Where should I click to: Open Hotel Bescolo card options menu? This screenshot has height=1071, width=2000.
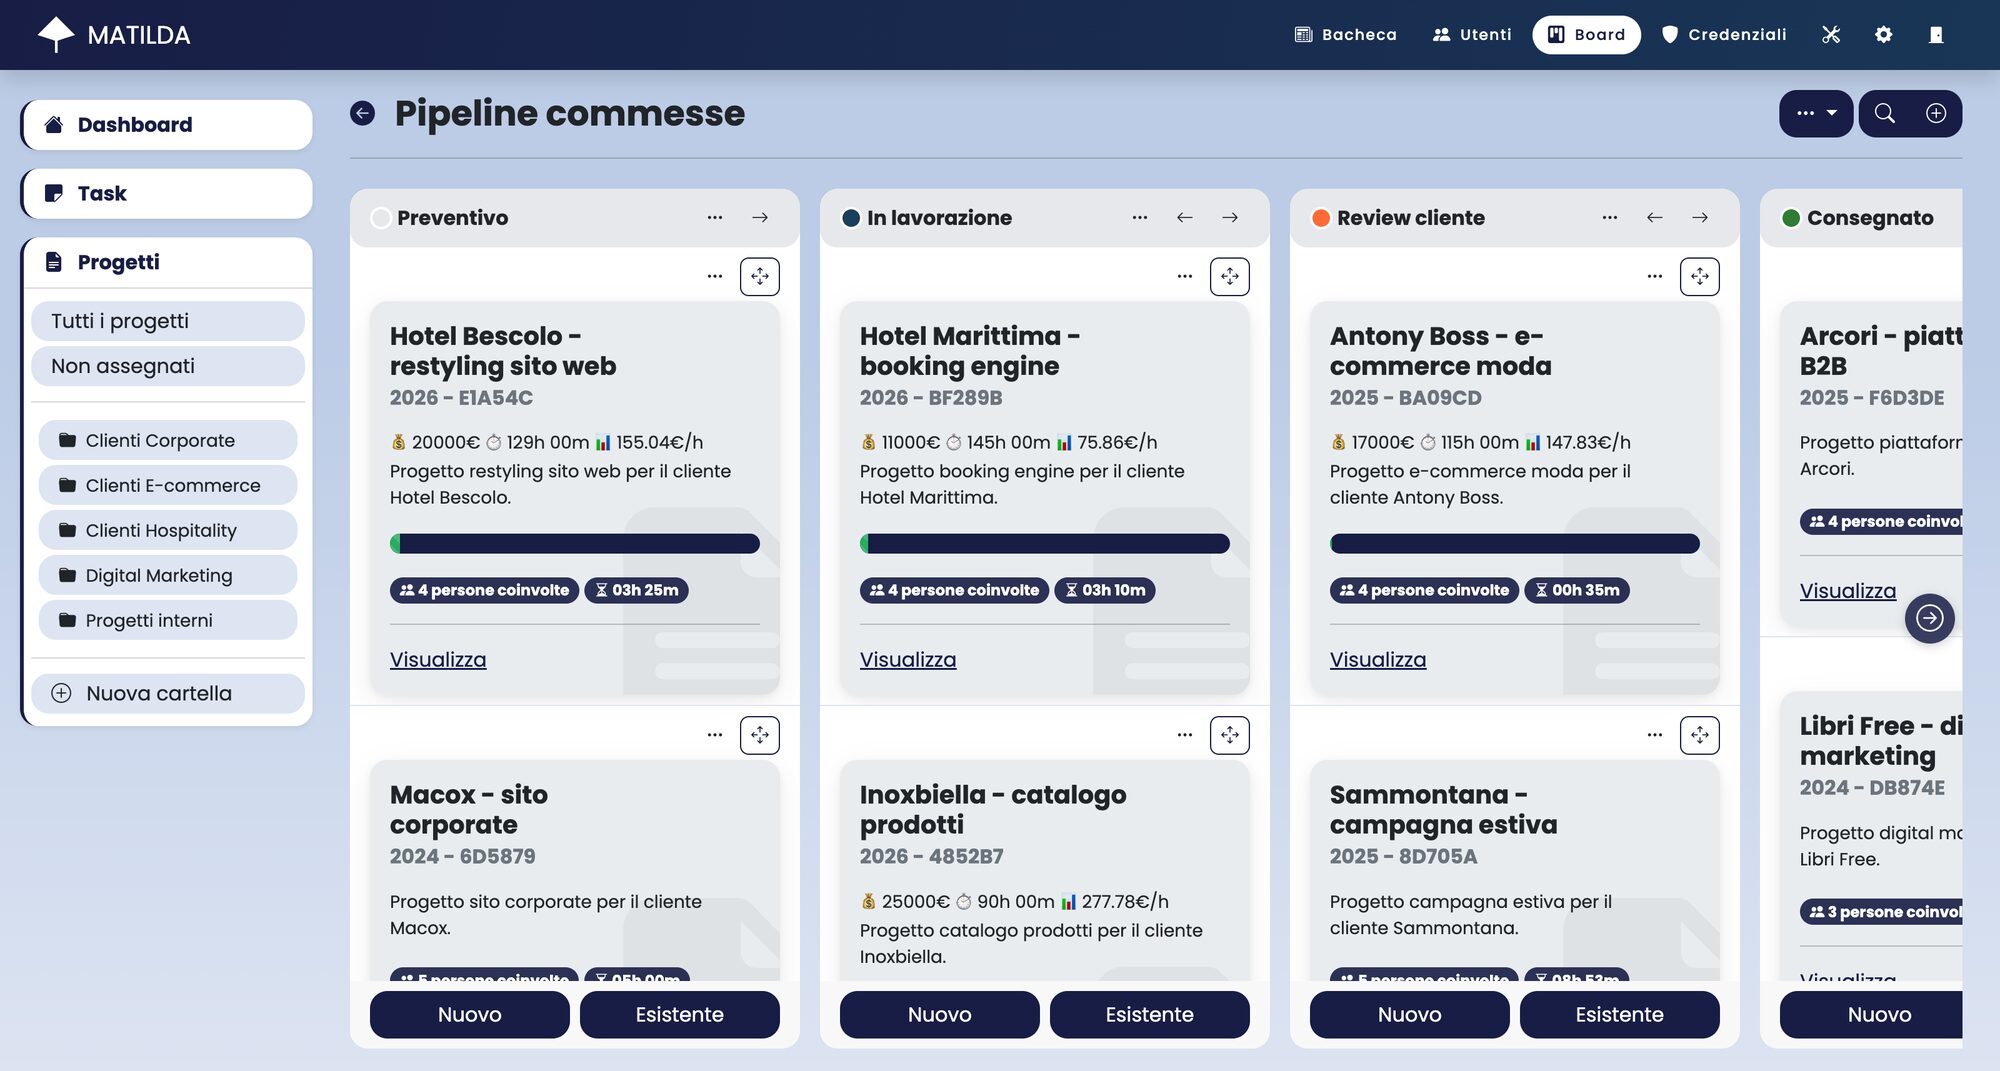pos(715,276)
